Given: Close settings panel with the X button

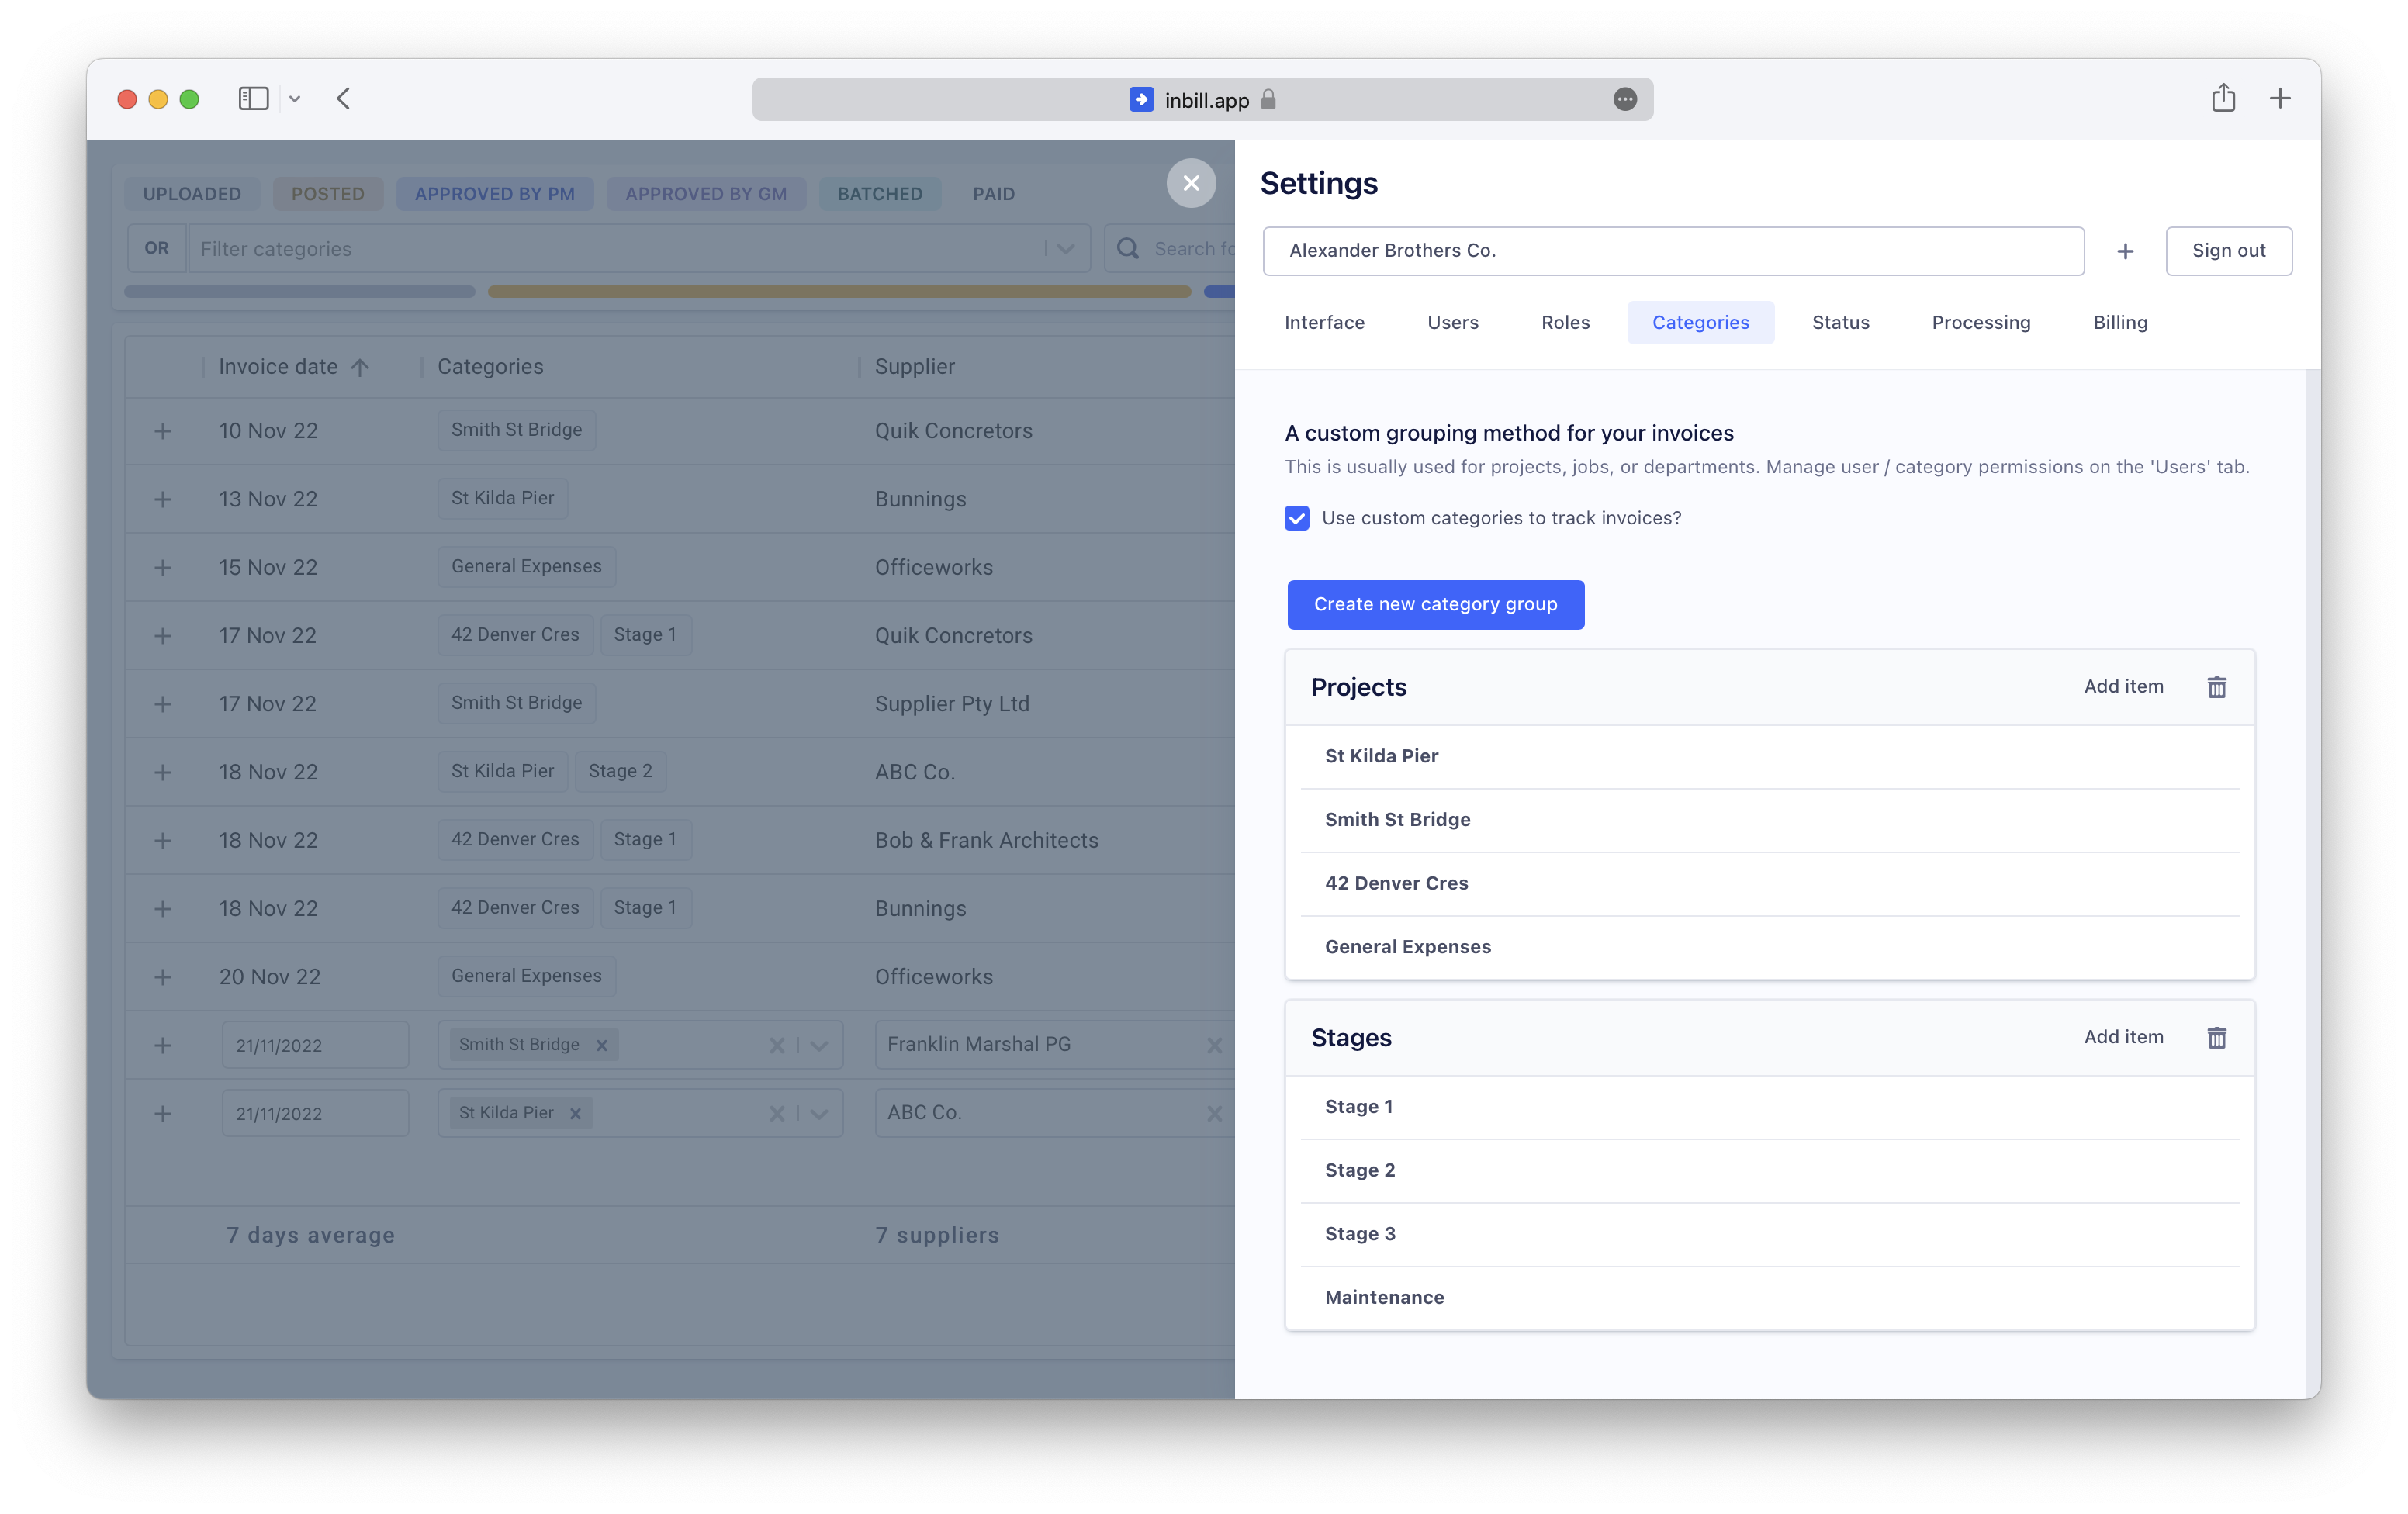Looking at the screenshot, I should [x=1190, y=183].
